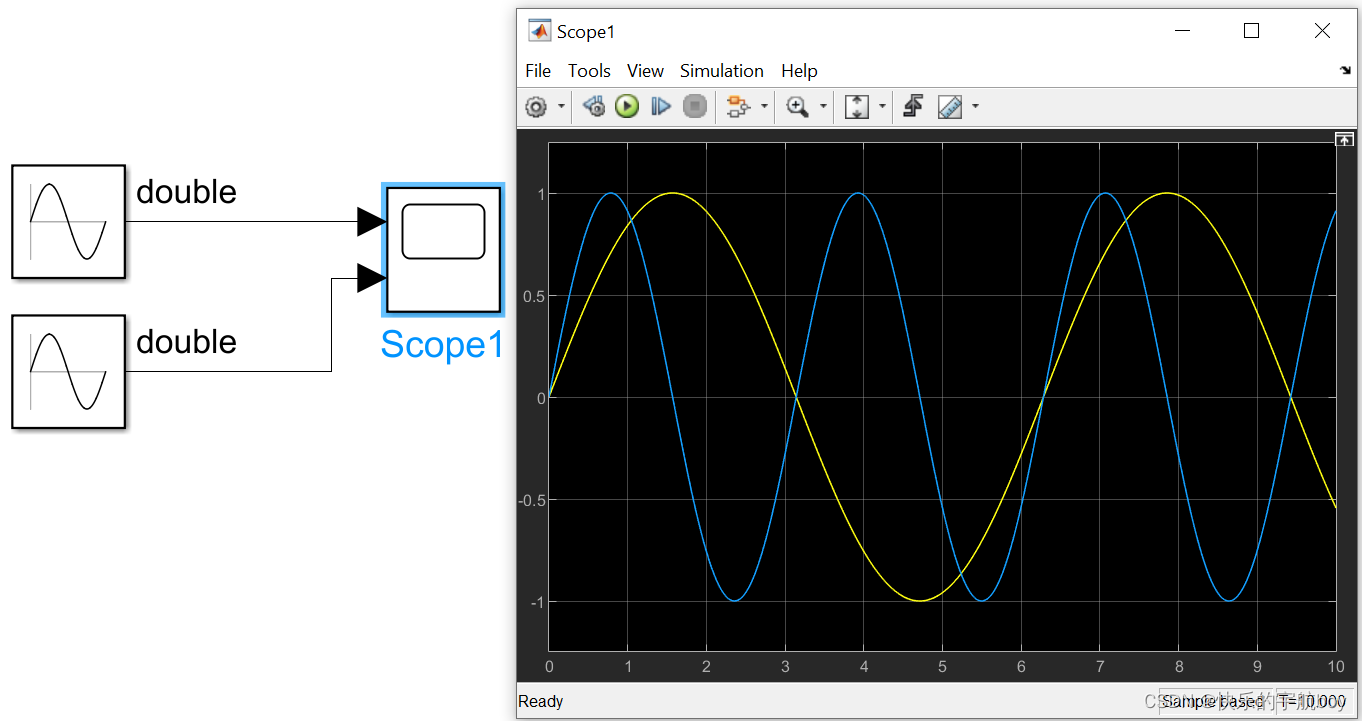1362x721 pixels.
Task: Open the Simulation menu
Action: pyautogui.click(x=721, y=70)
